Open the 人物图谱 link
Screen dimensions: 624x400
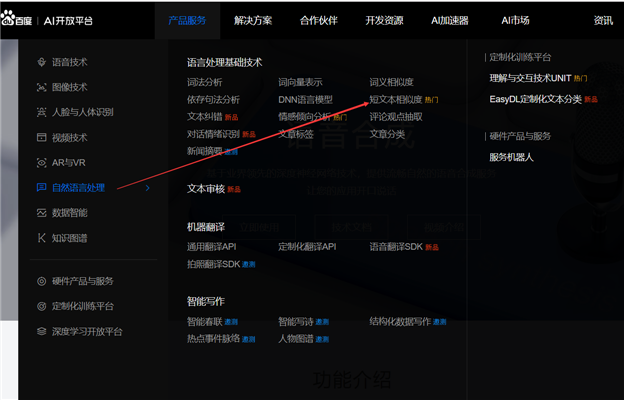click(x=296, y=339)
